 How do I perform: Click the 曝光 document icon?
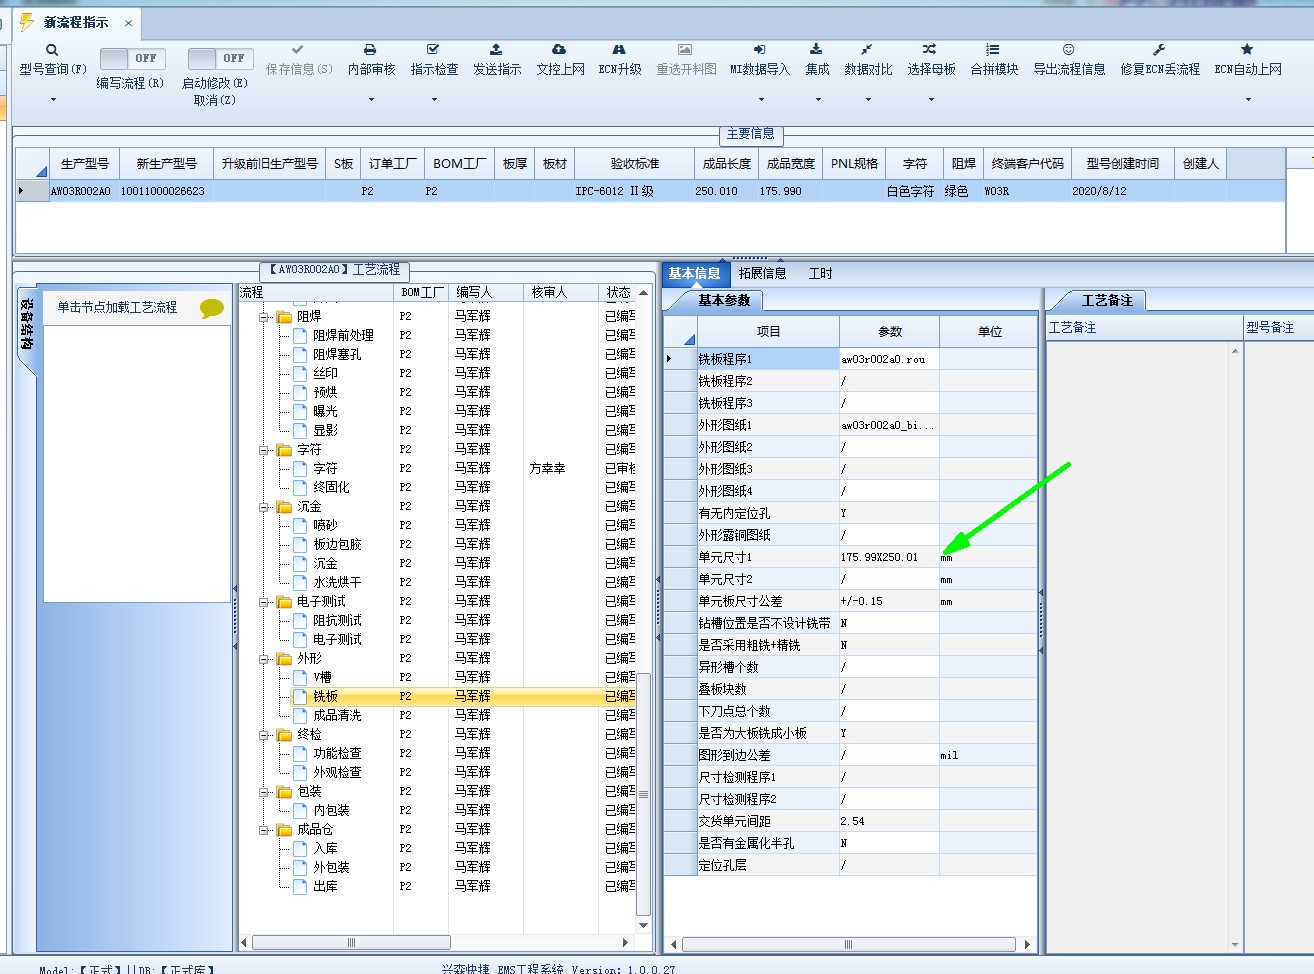(300, 411)
